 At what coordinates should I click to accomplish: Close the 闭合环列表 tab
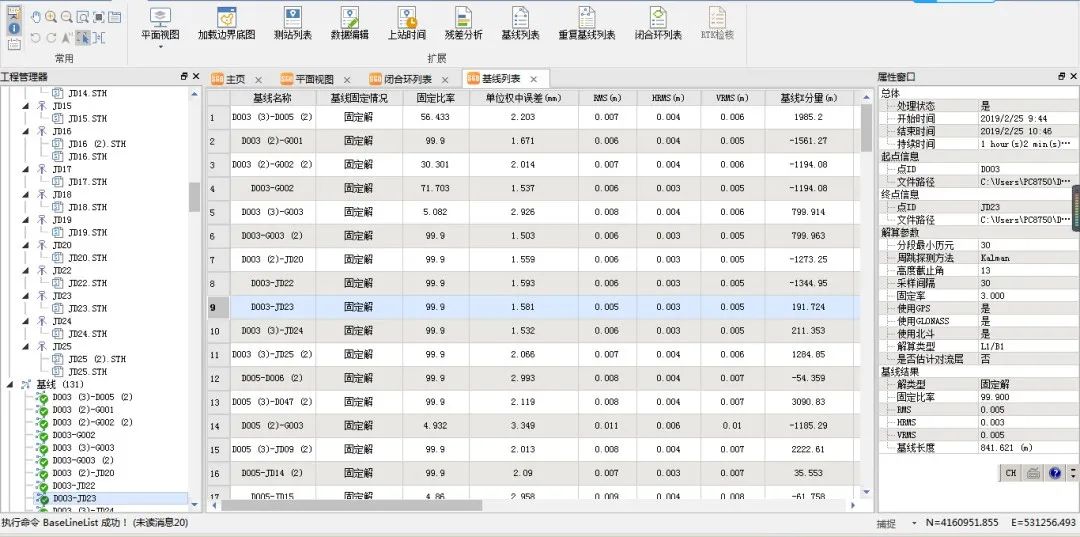pos(445,80)
